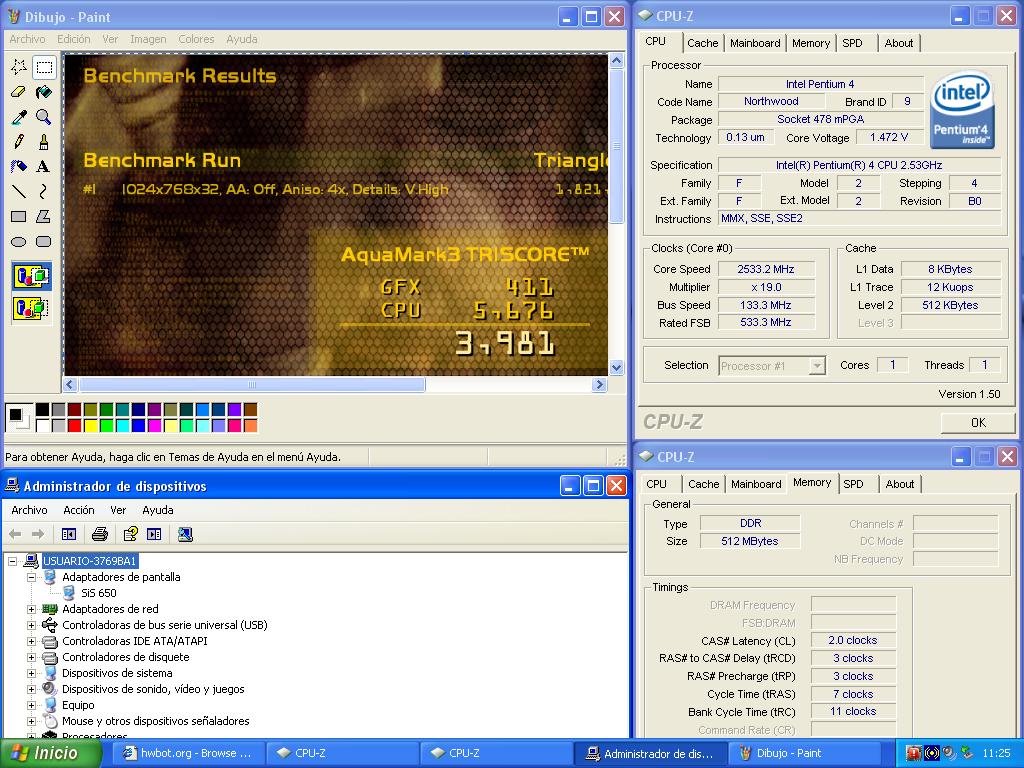
Task: Select the Brush tool in Paint
Action: tap(44, 141)
